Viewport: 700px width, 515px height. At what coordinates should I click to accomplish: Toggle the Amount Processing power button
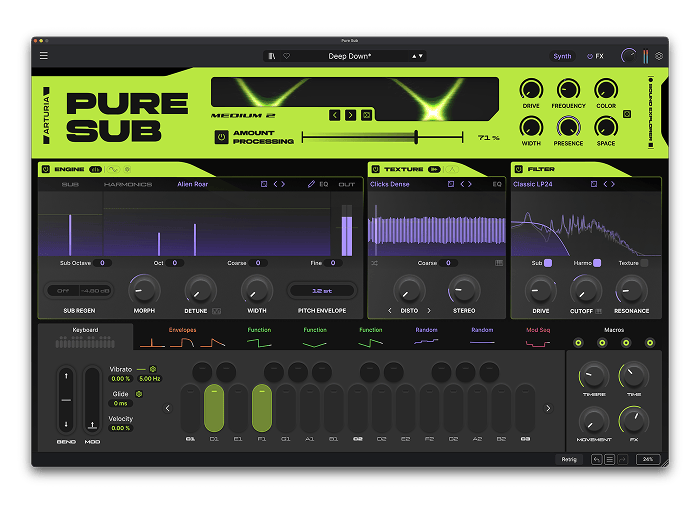tap(221, 137)
